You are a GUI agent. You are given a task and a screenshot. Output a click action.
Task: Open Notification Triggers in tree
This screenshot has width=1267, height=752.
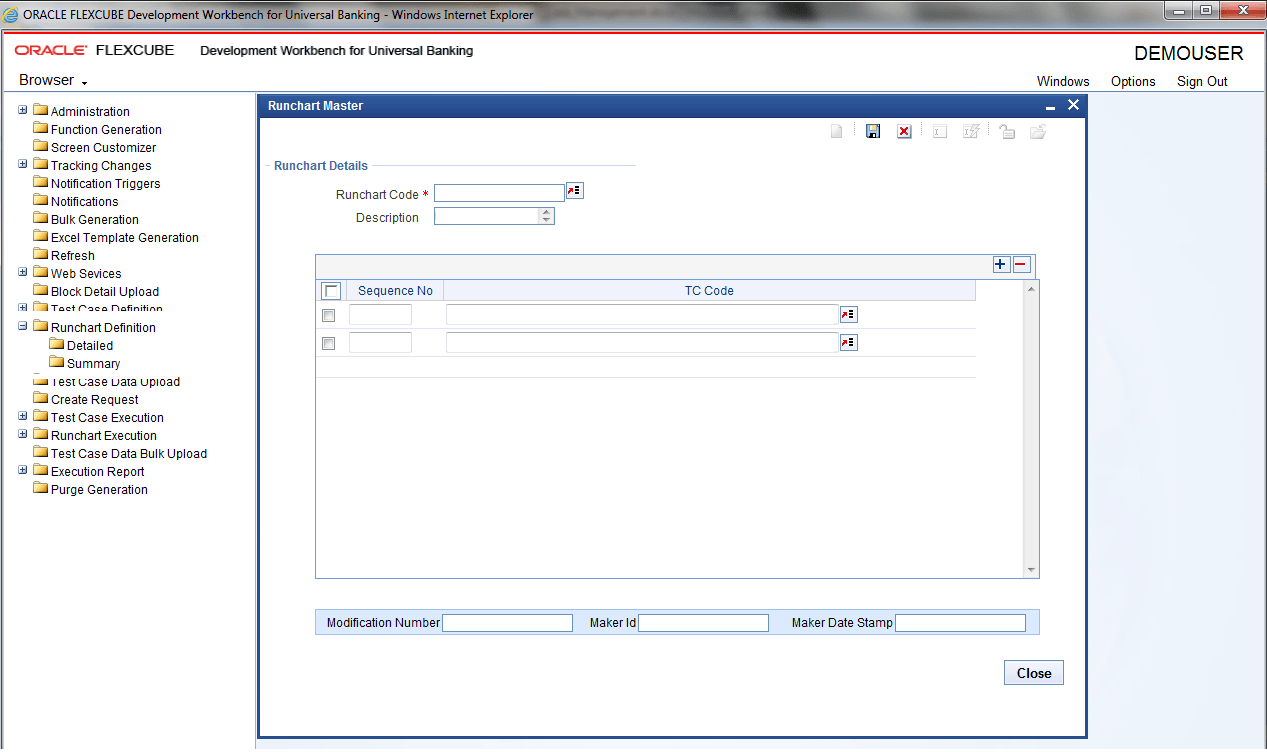coord(105,183)
